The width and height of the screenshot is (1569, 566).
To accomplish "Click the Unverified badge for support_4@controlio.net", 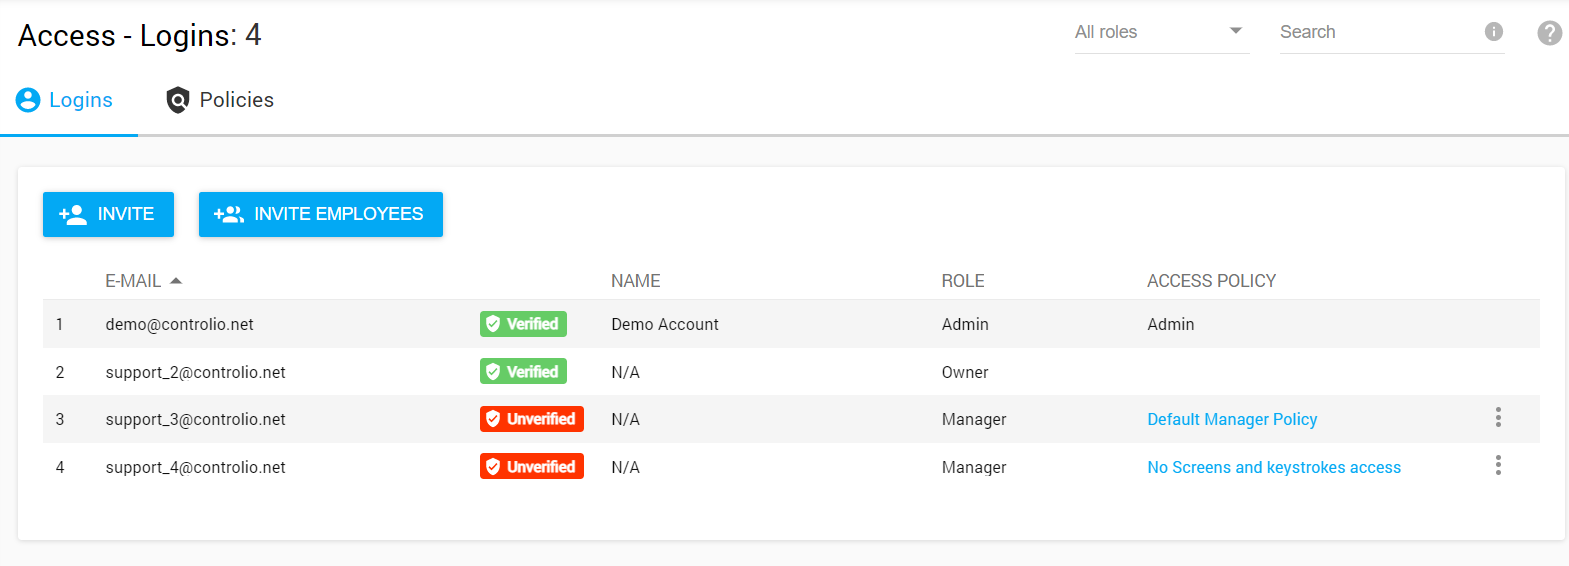I will (531, 467).
